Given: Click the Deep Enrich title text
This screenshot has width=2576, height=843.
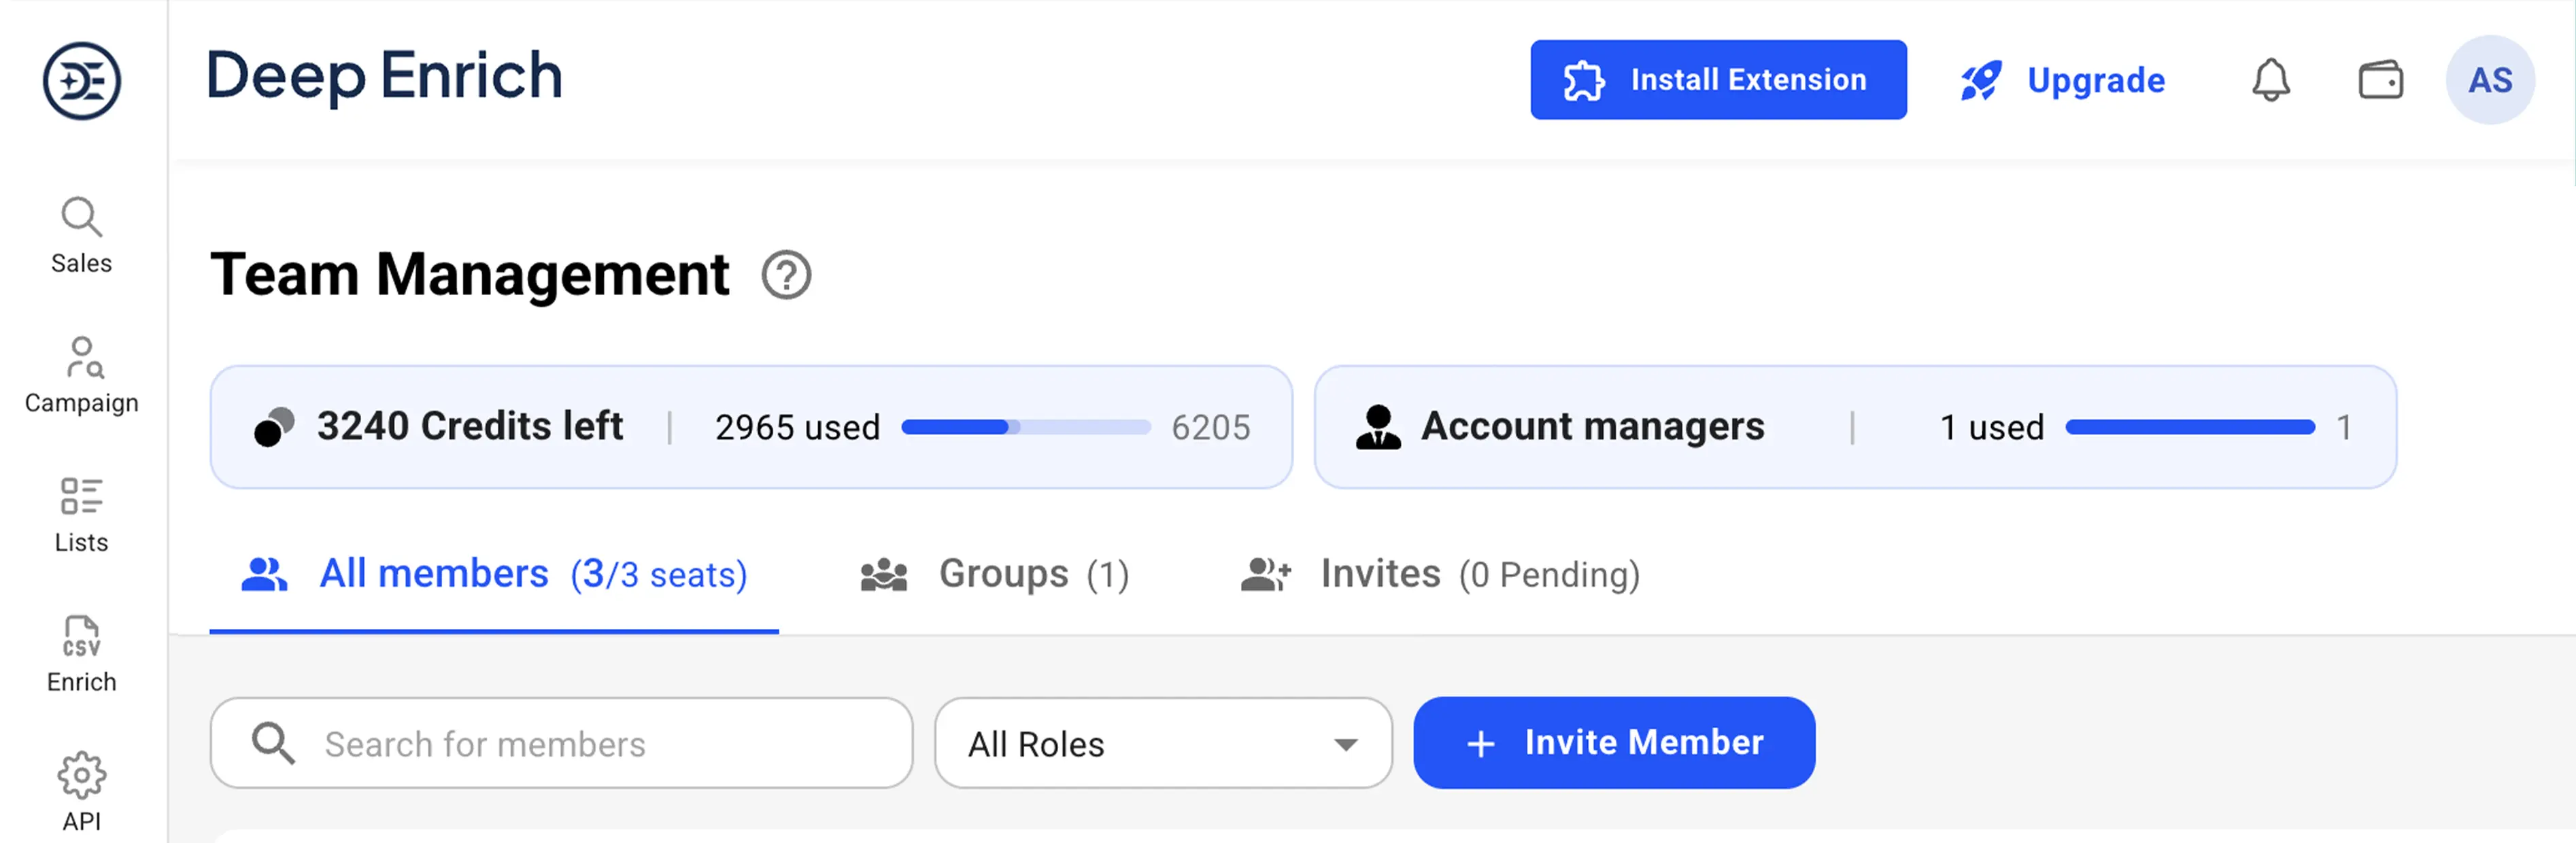Looking at the screenshot, I should click(384, 77).
